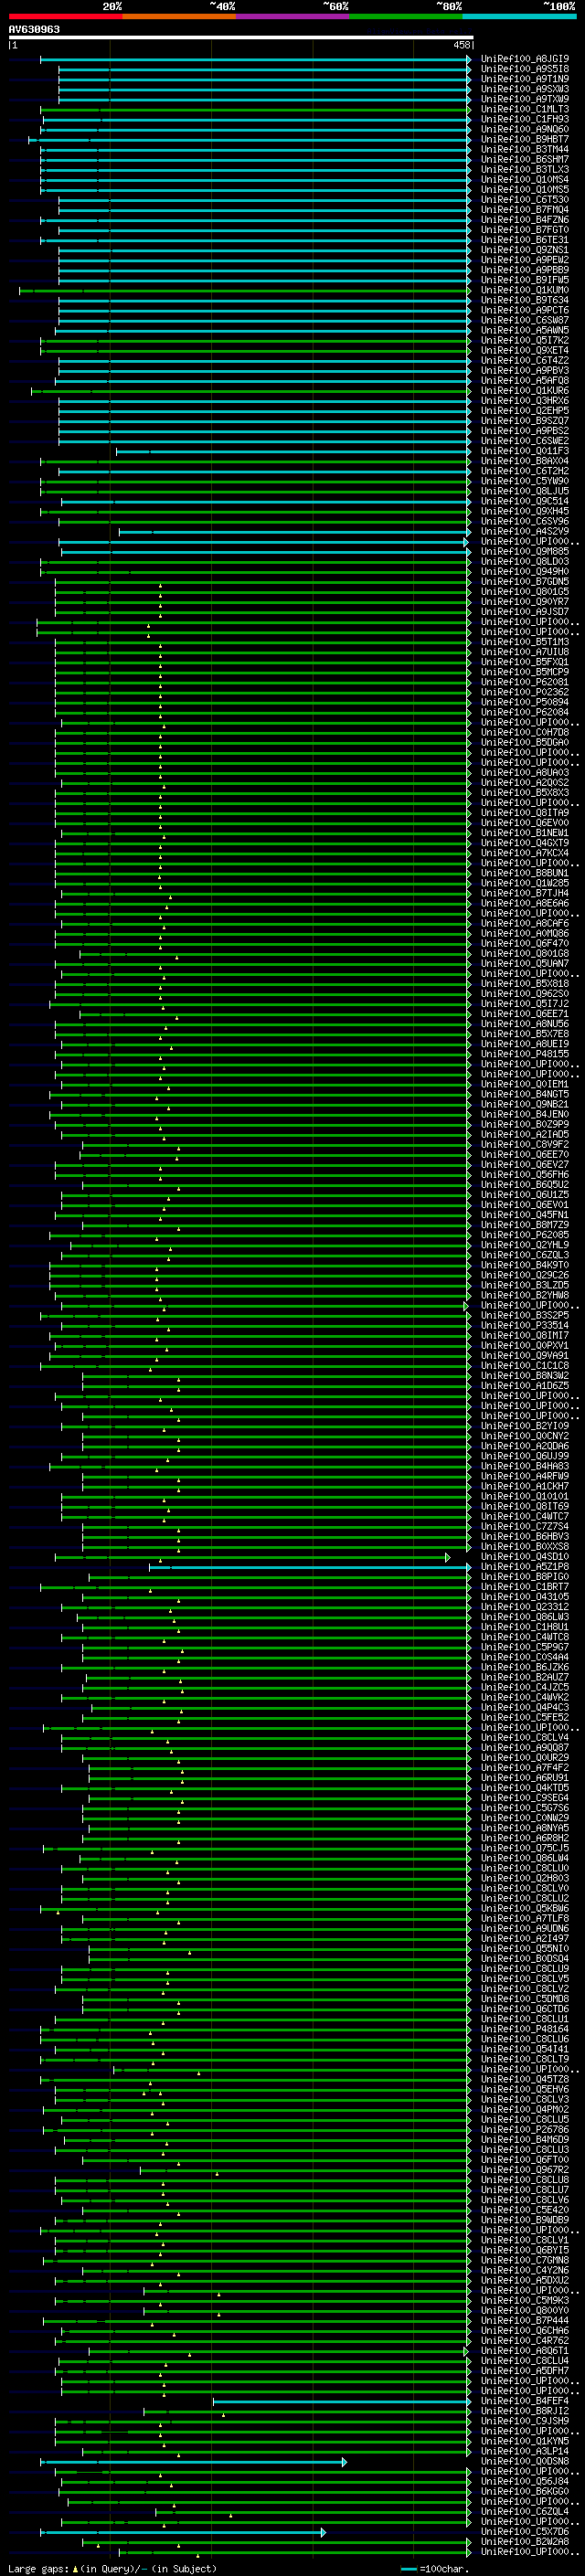This screenshot has height=2576, width=585.
Task: Open hit UniRef100_B8AX04
Action: click(x=525, y=461)
